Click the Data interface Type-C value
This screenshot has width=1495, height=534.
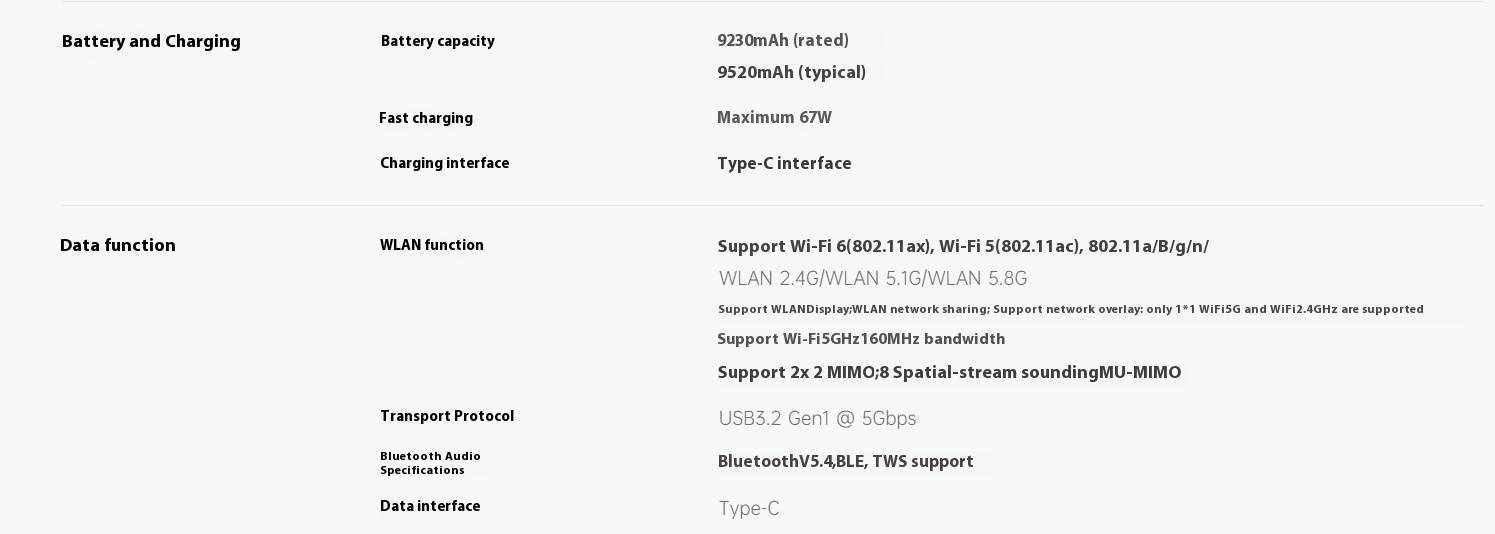(x=748, y=509)
